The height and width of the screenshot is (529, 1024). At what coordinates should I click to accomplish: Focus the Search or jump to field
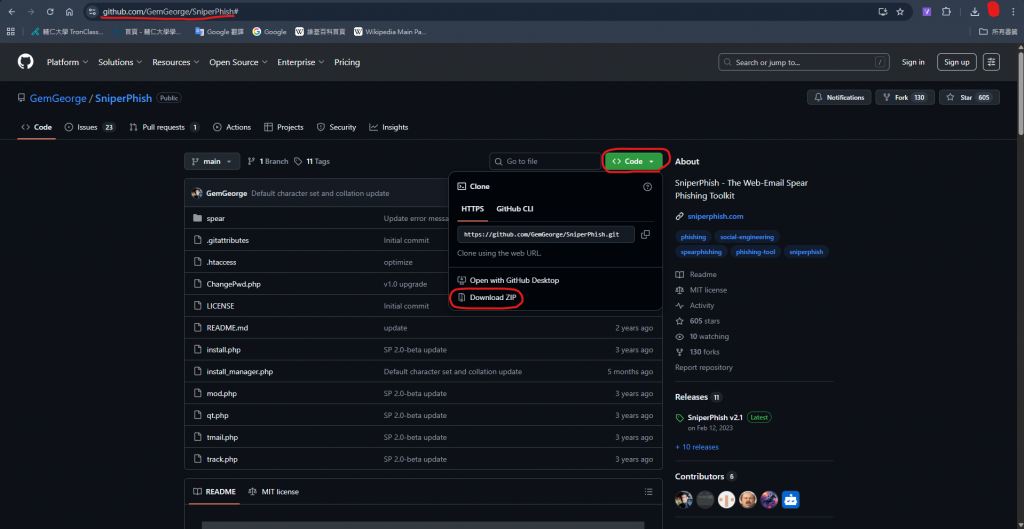click(804, 62)
